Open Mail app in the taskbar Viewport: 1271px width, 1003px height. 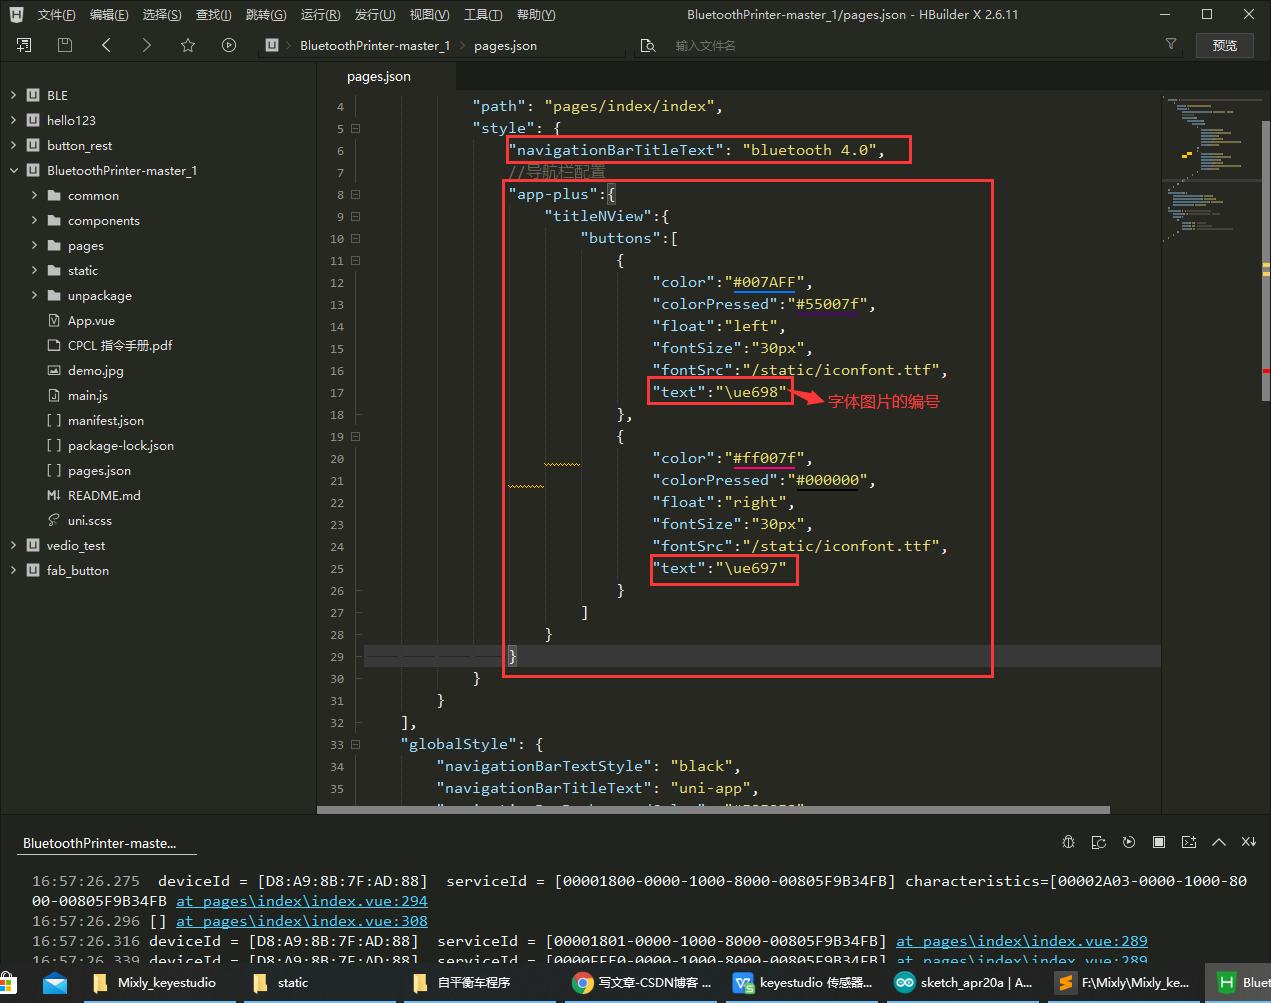click(x=55, y=983)
